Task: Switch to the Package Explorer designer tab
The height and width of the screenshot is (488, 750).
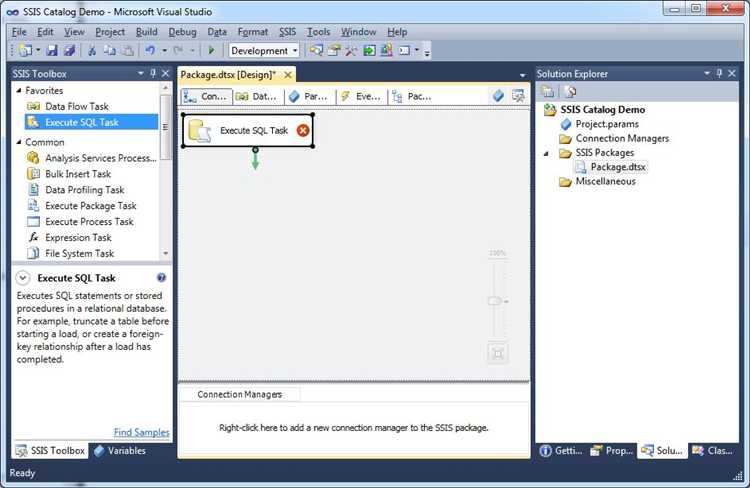Action: (412, 96)
